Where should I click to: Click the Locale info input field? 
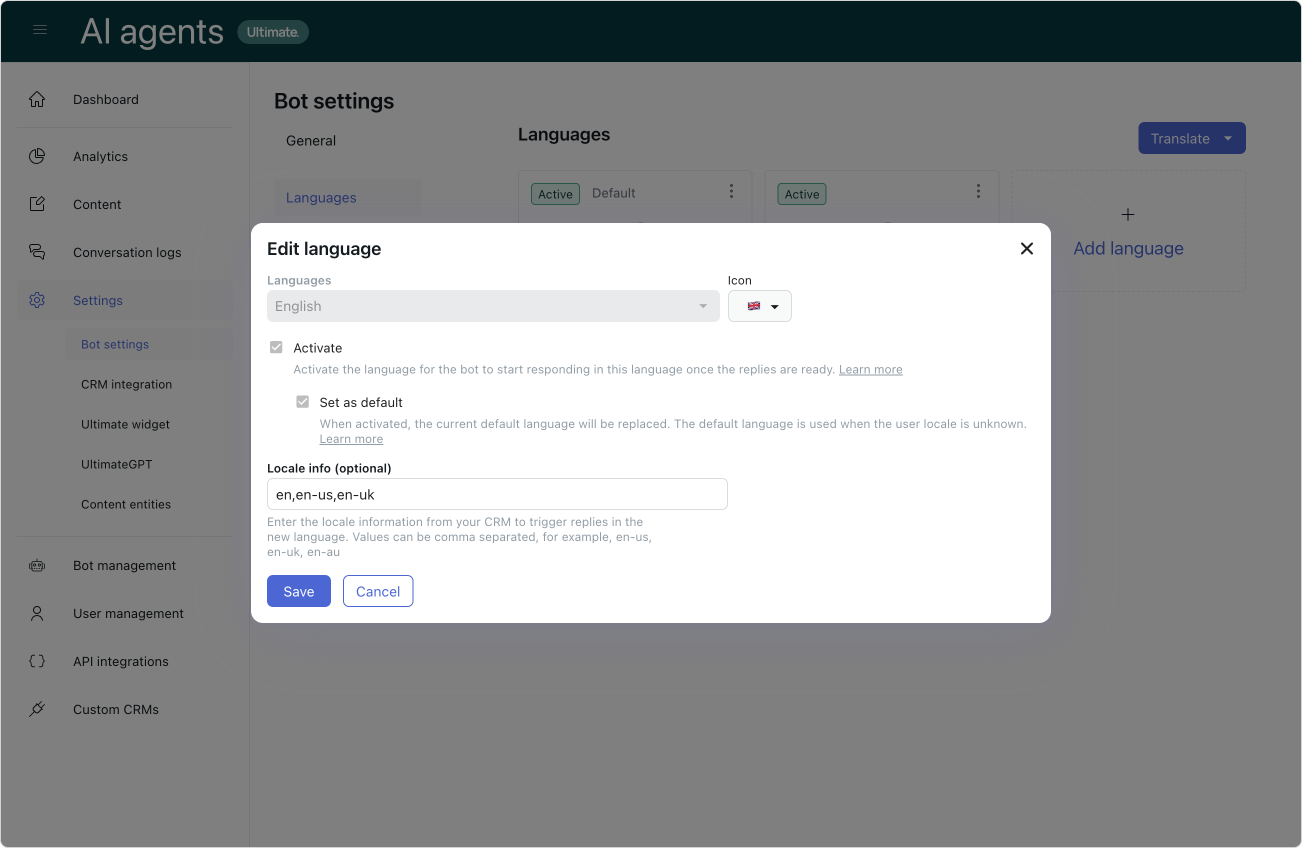[x=497, y=494]
